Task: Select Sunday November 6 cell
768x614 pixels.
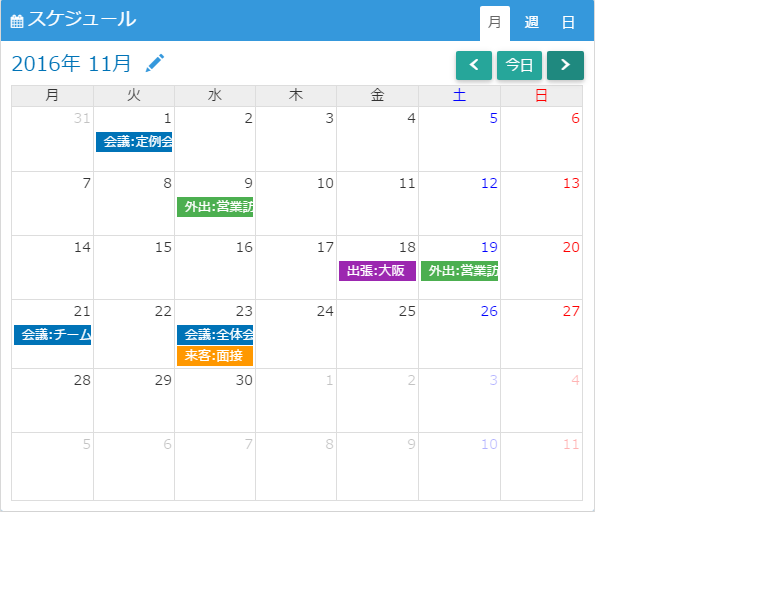Action: (x=541, y=139)
